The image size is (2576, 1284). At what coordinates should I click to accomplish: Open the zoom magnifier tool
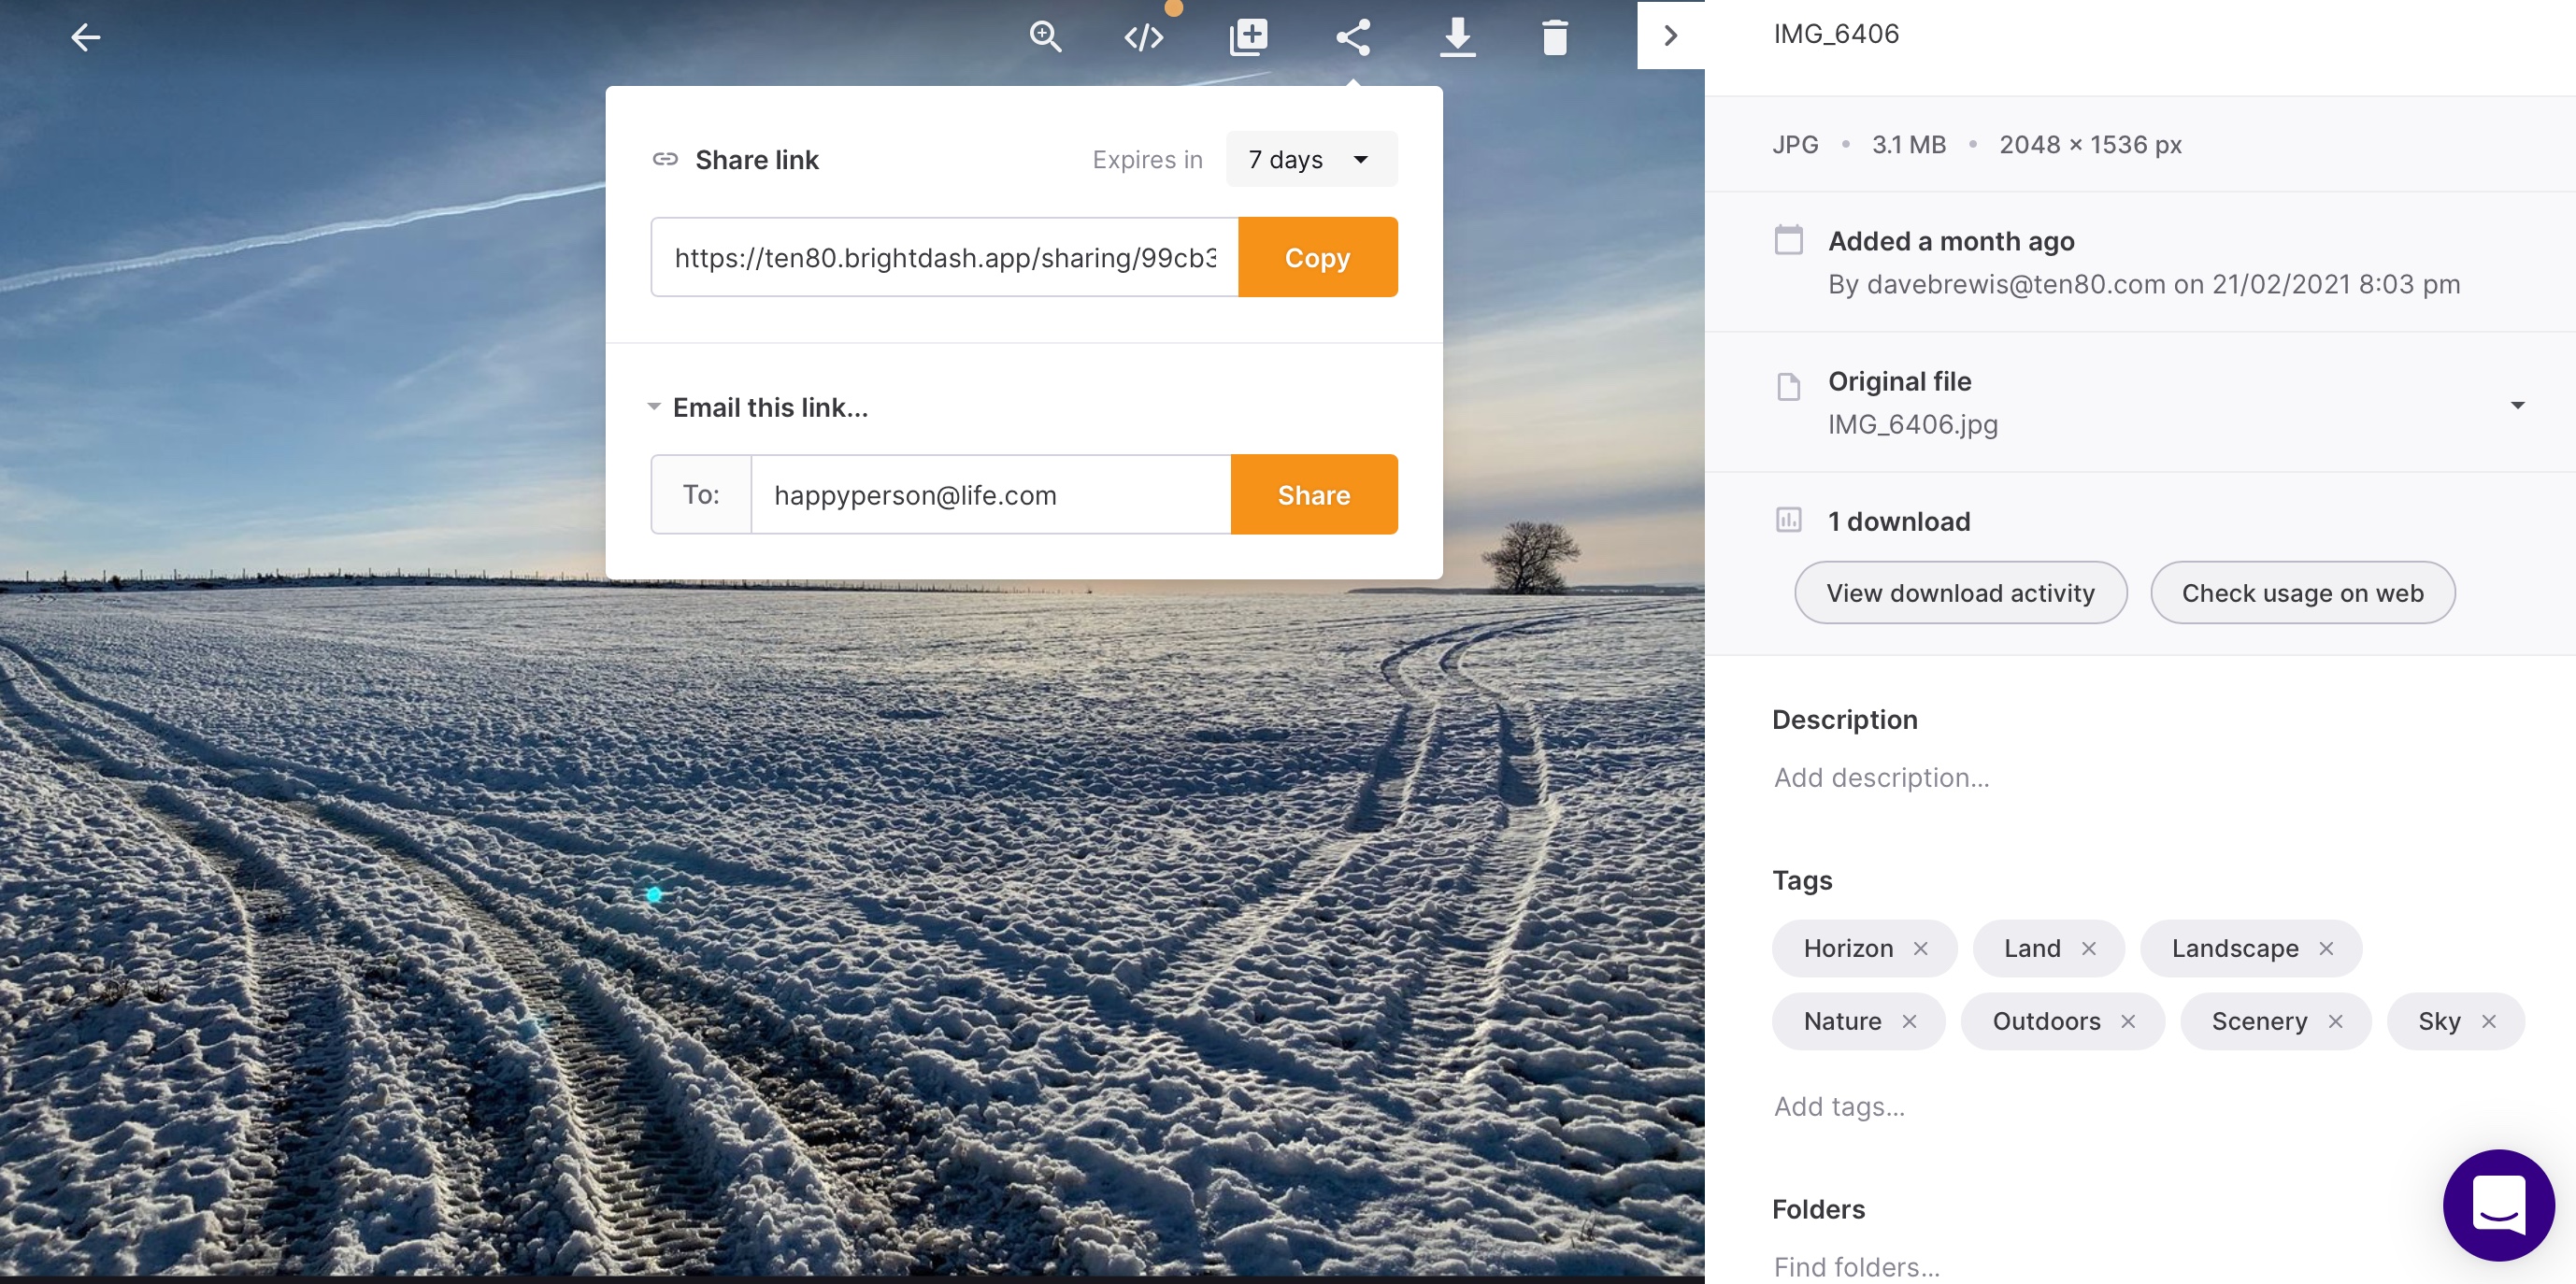[1045, 37]
